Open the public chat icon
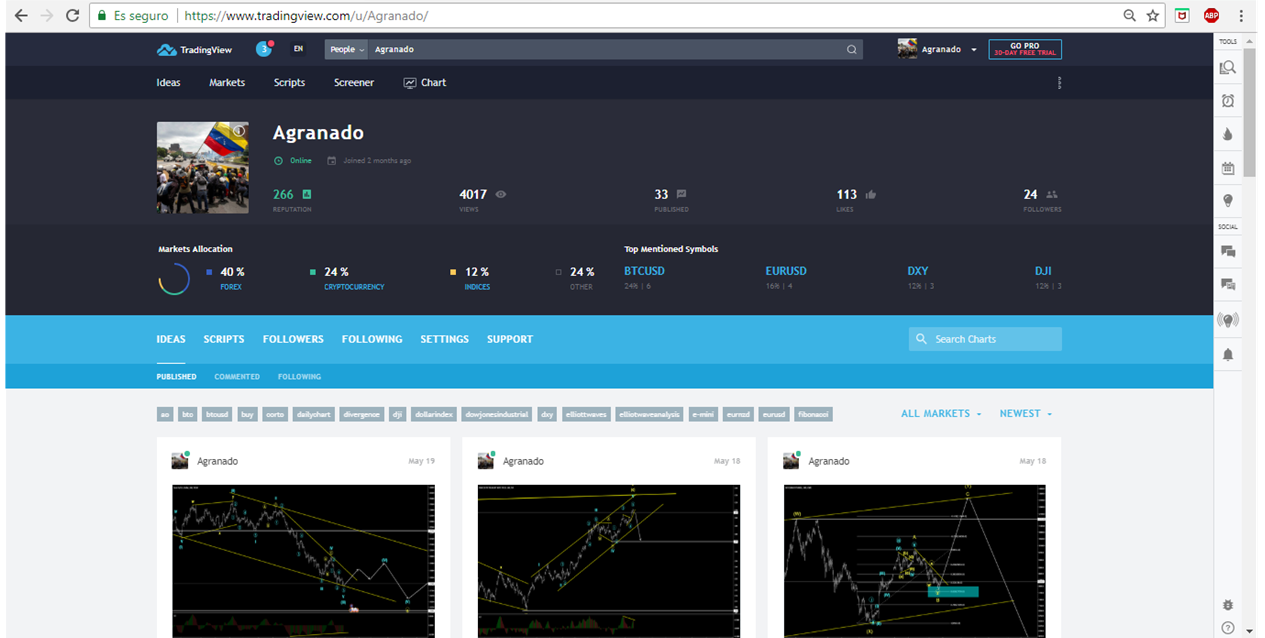Image resolution: width=1265 pixels, height=638 pixels. 1228,252
